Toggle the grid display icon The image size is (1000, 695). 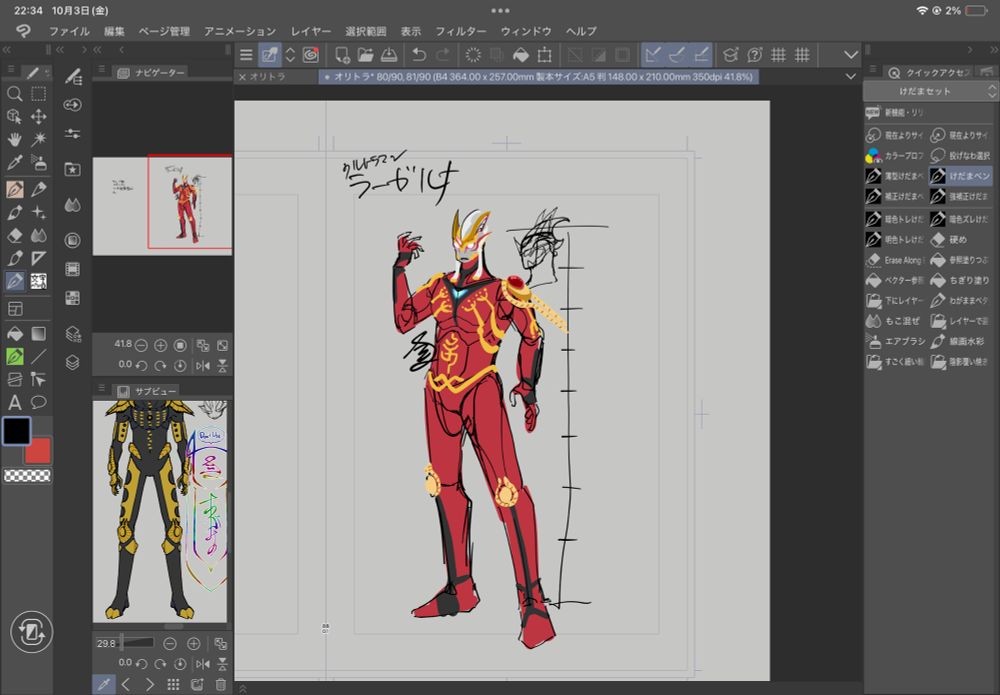778,54
